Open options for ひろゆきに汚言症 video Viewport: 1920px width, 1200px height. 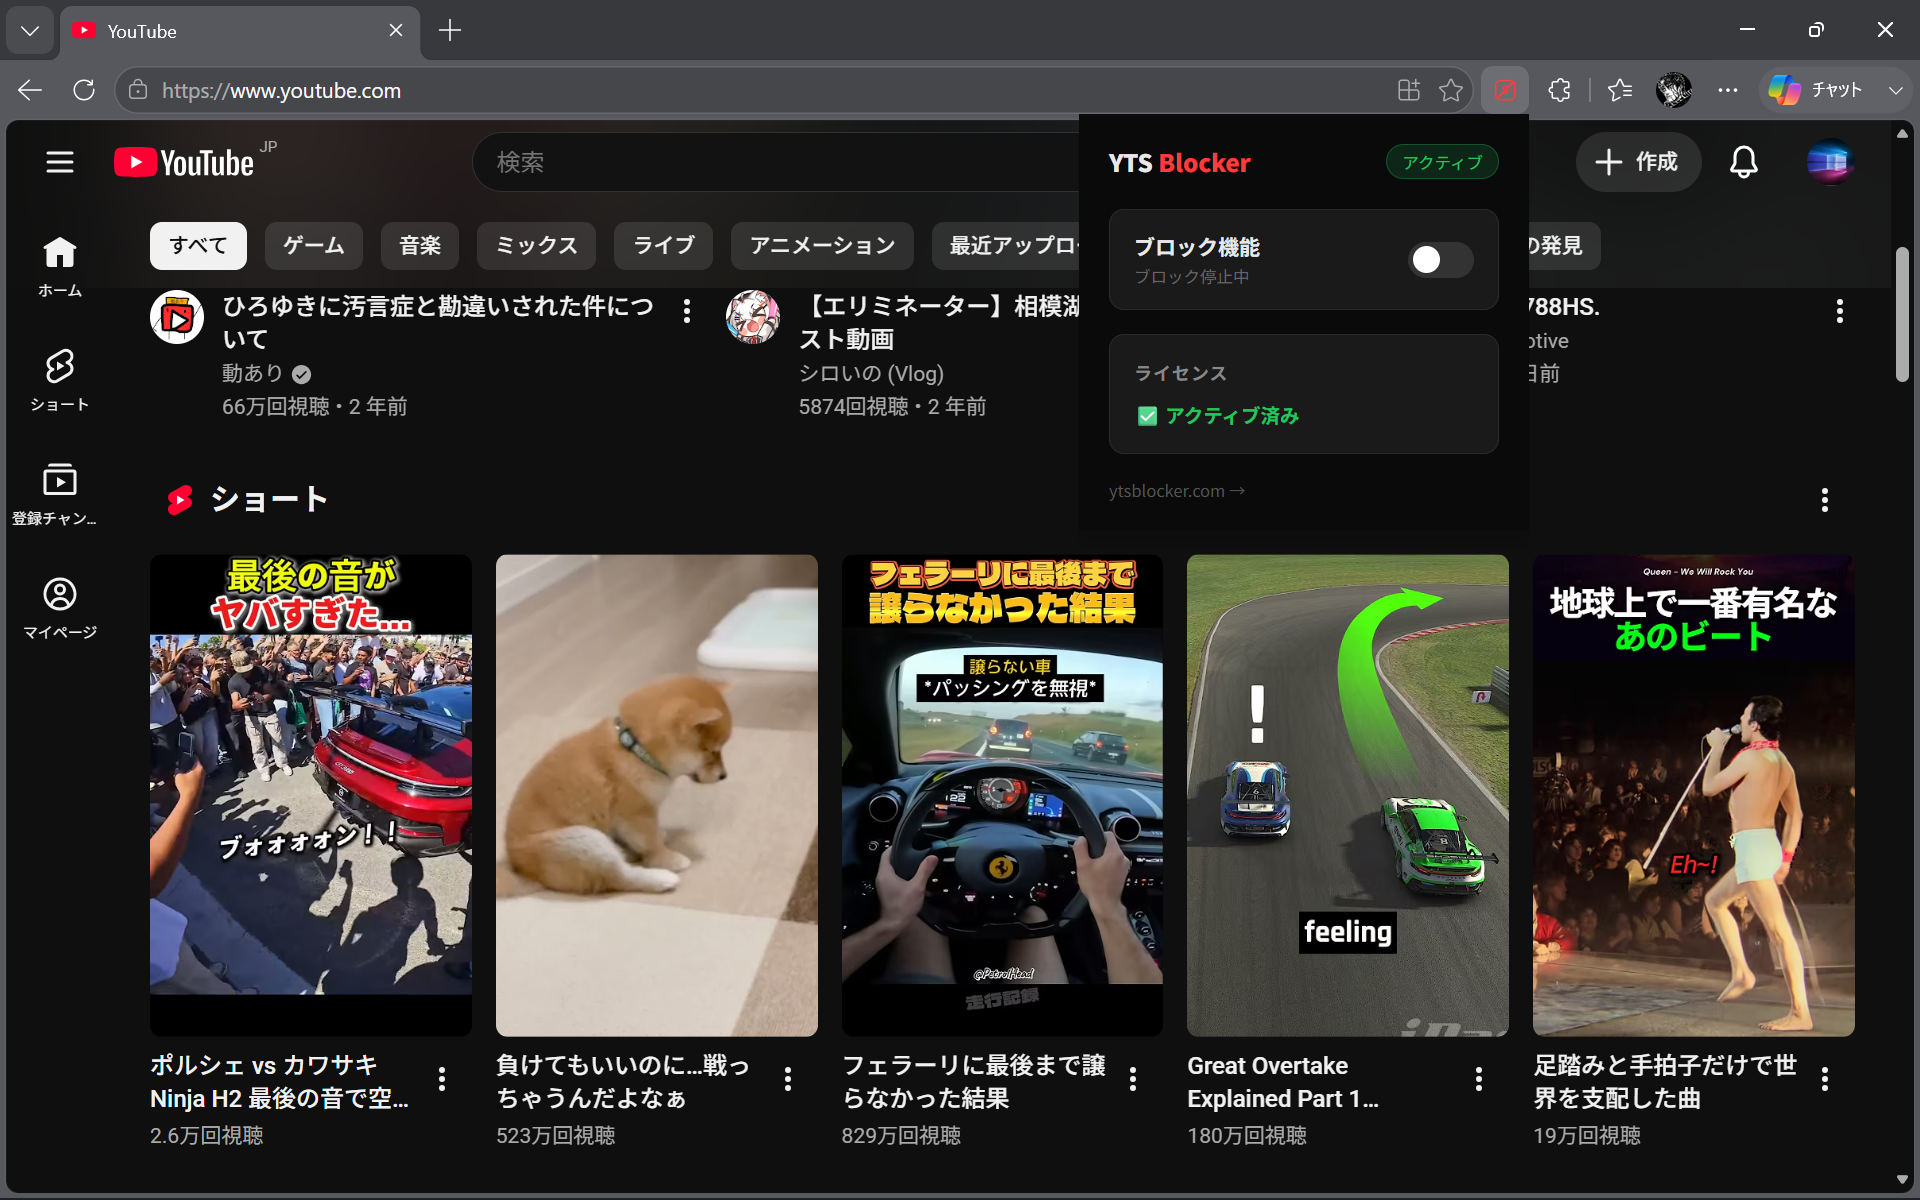687,311
